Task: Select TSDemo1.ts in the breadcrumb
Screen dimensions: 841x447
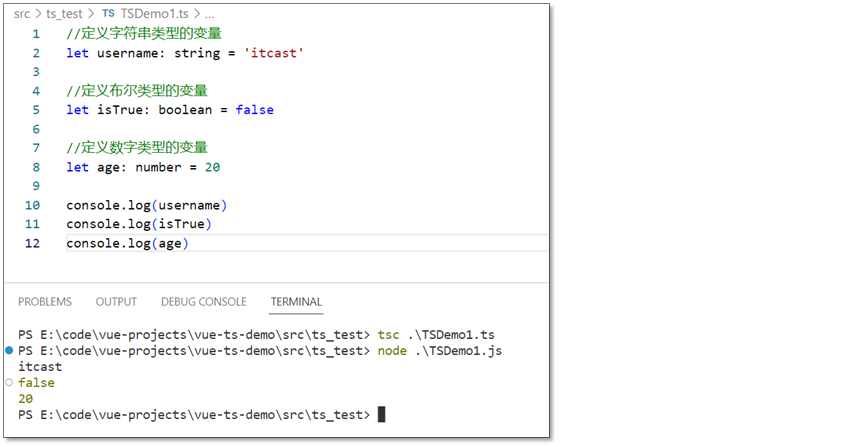Action: pos(153,14)
